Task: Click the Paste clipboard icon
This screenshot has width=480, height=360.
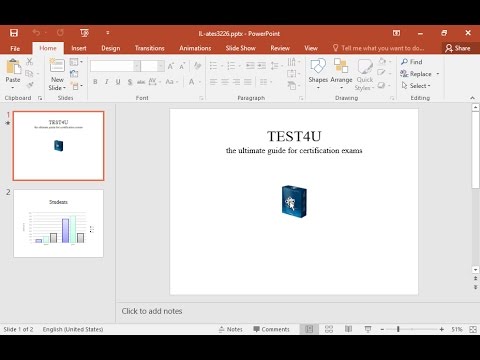Action: [13, 66]
